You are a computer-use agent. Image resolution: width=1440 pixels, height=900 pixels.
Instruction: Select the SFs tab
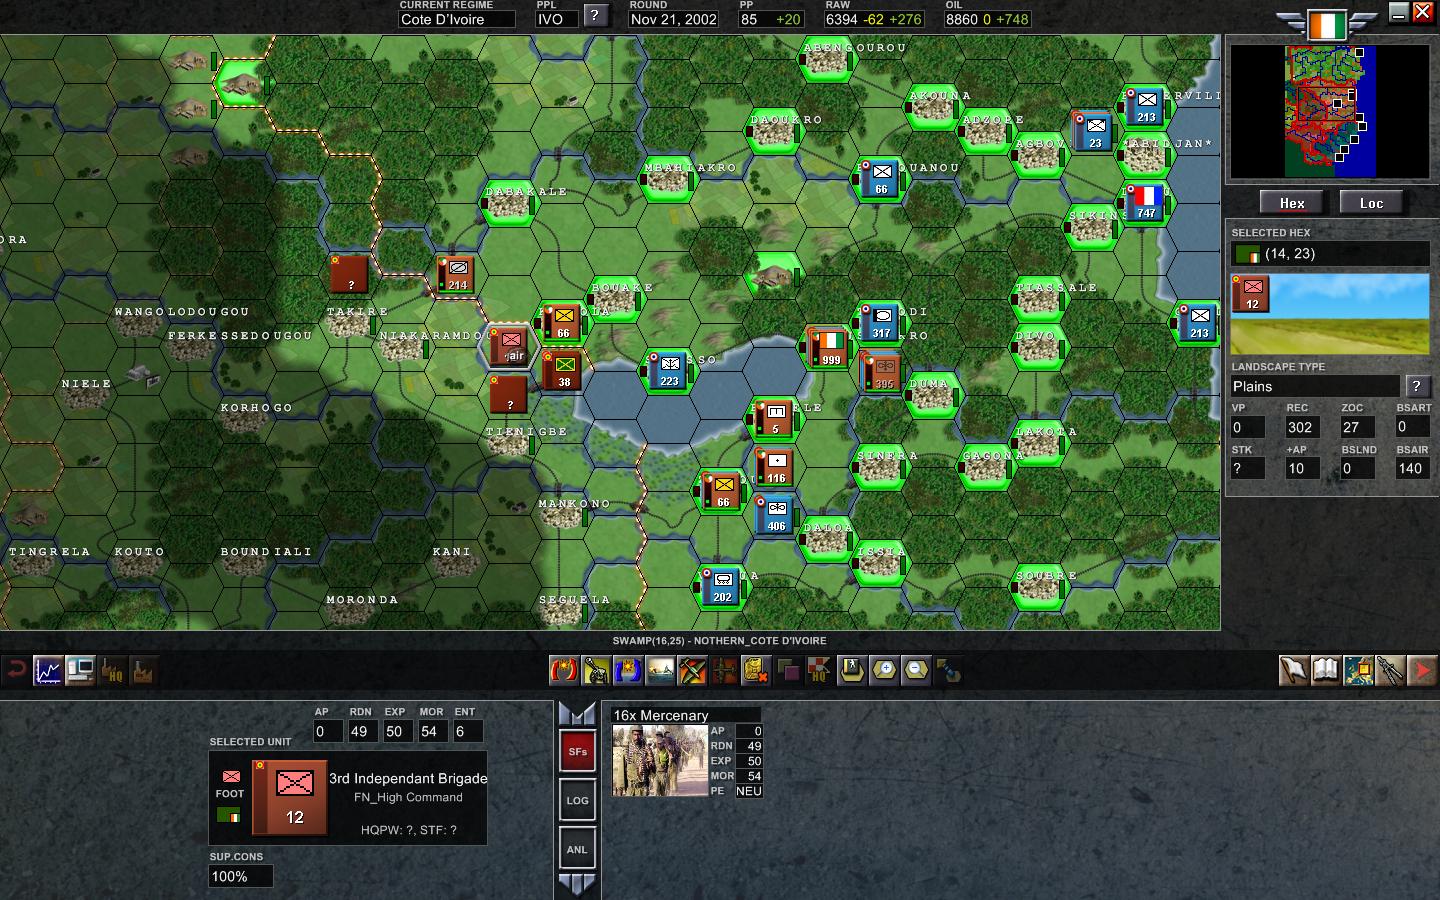[577, 751]
